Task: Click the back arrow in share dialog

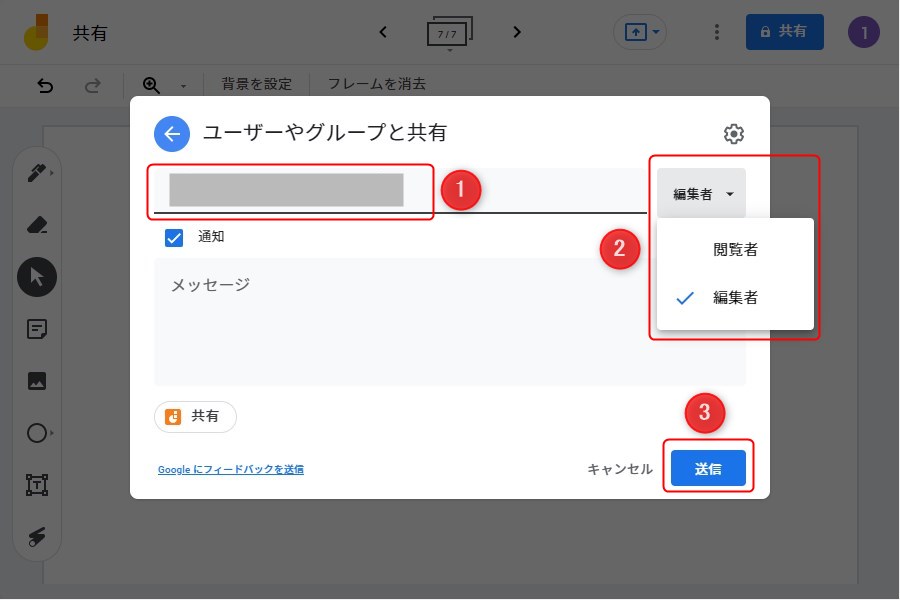Action: (x=172, y=134)
